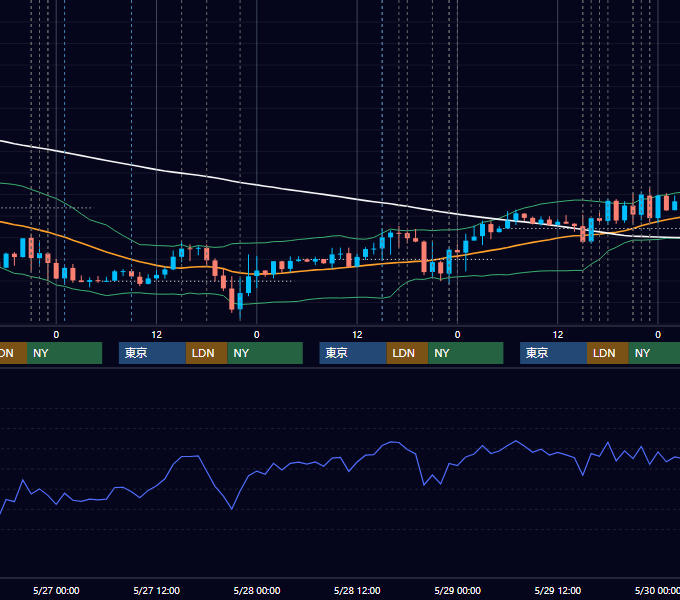
Task: Click the LDN session block for 5/27
Action: [x=206, y=353]
